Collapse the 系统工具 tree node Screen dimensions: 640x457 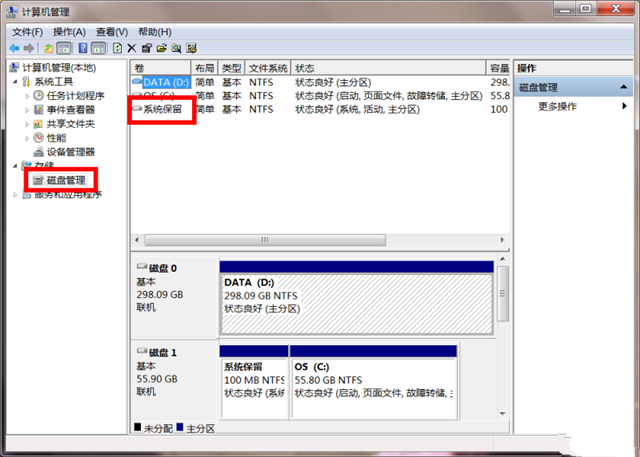[x=13, y=82]
